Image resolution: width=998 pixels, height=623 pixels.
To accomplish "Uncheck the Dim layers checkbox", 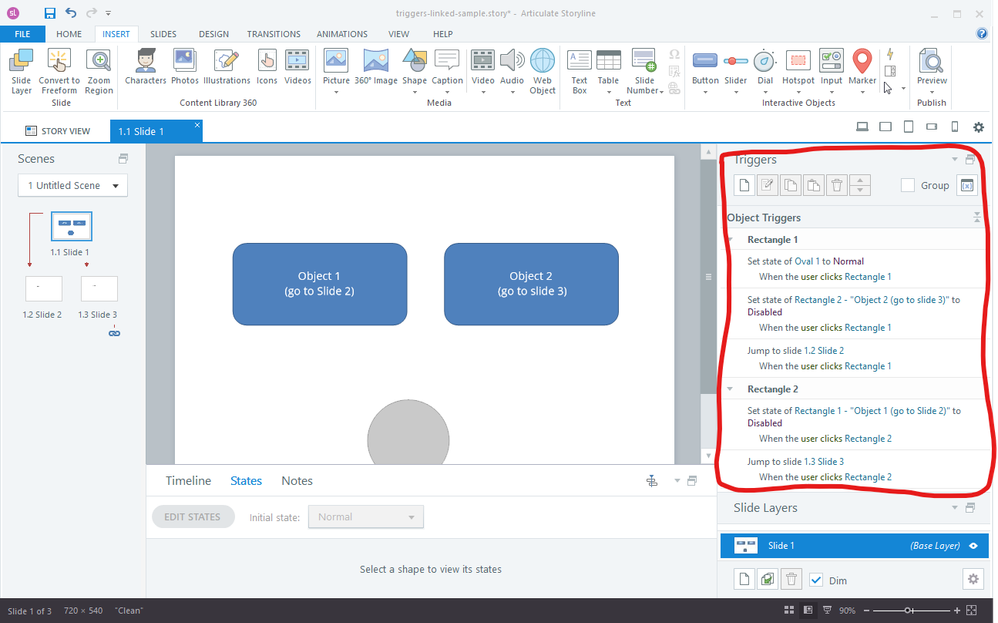I will point(816,580).
